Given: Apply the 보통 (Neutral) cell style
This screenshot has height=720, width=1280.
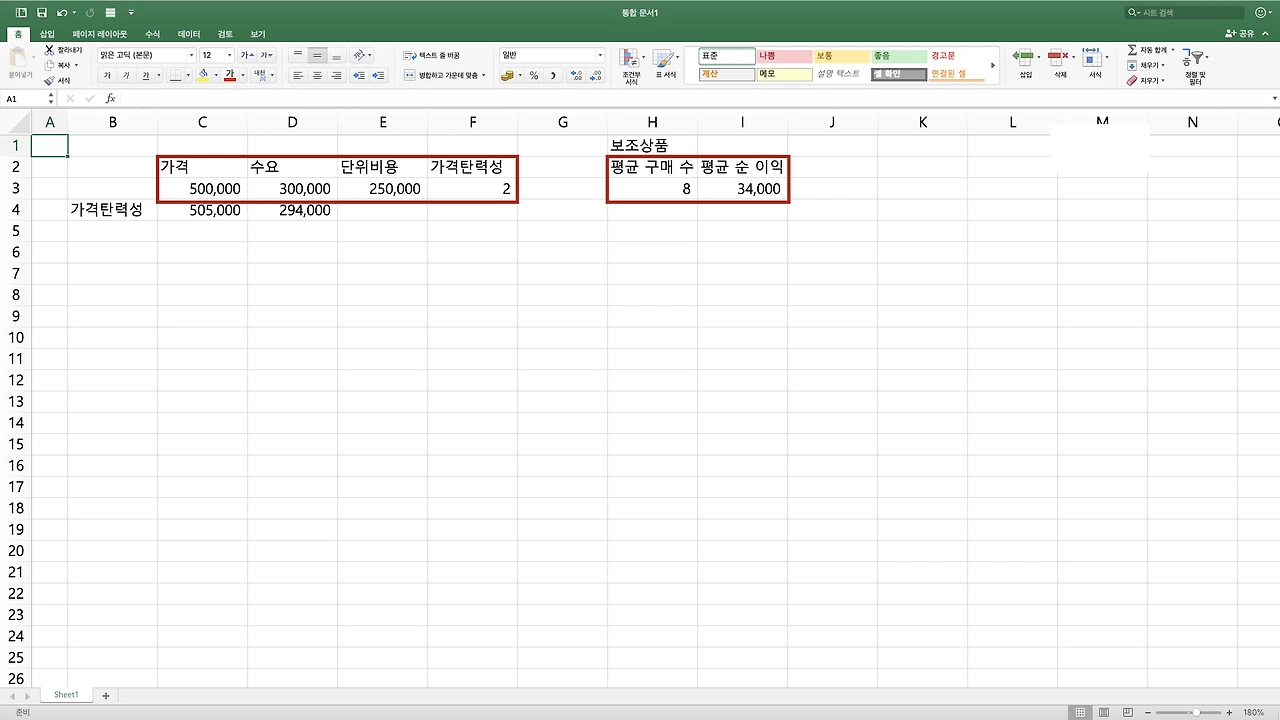Looking at the screenshot, I should point(841,56).
